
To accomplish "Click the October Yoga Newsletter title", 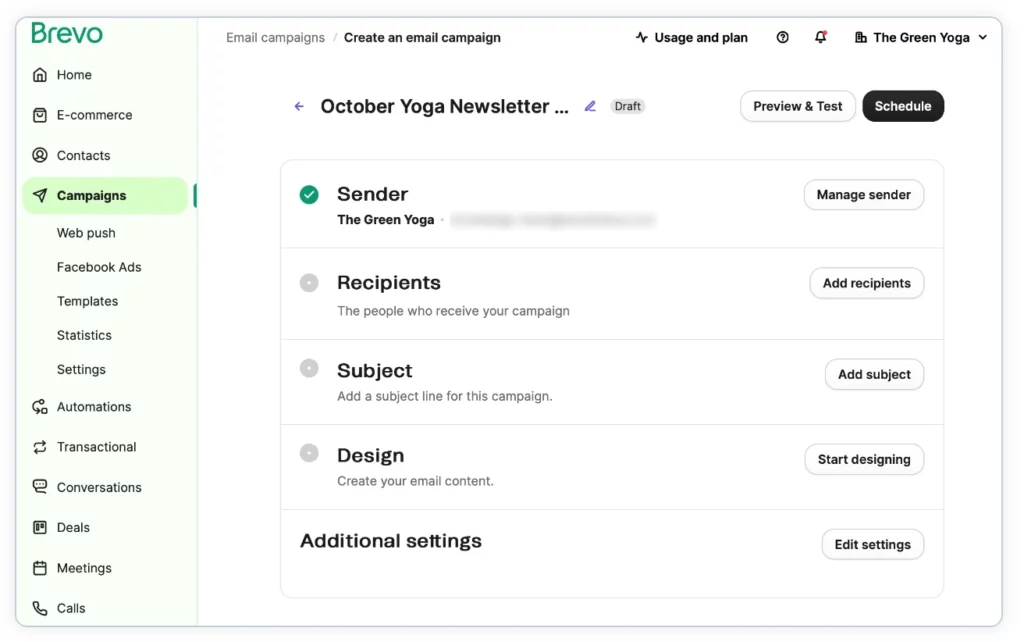I will click(x=444, y=106).
